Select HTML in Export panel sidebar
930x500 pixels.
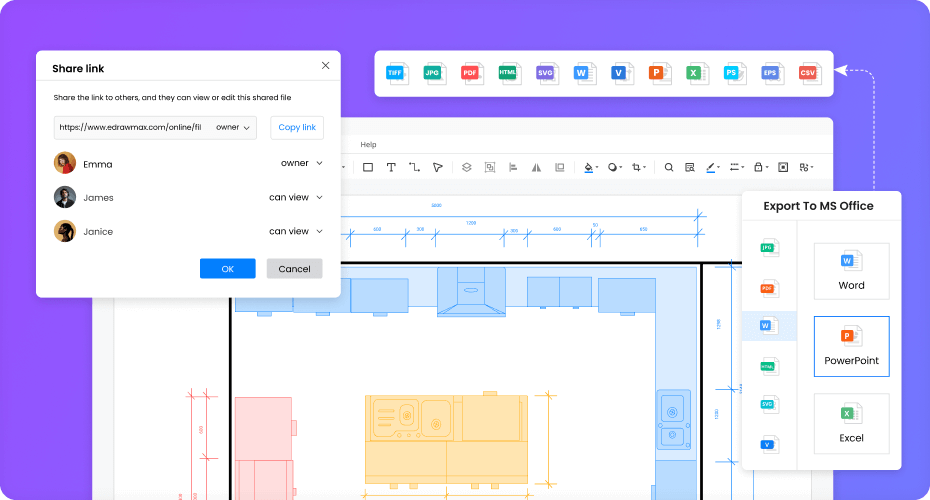click(769, 367)
